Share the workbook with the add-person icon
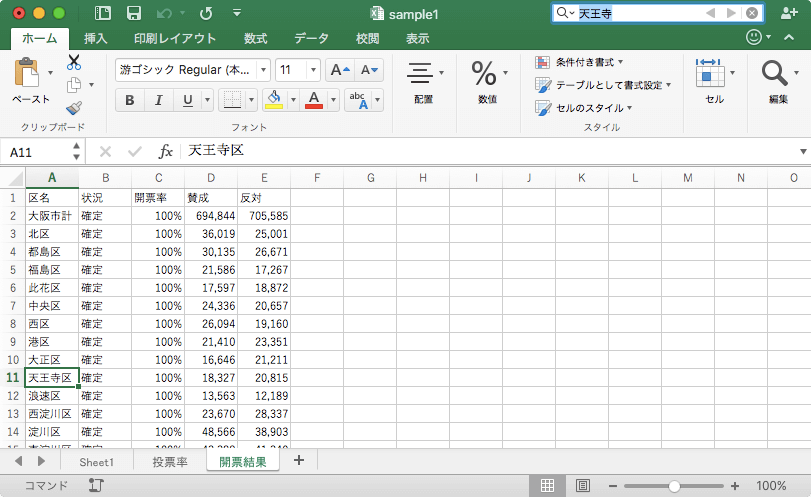Image resolution: width=811 pixels, height=497 pixels. [789, 13]
